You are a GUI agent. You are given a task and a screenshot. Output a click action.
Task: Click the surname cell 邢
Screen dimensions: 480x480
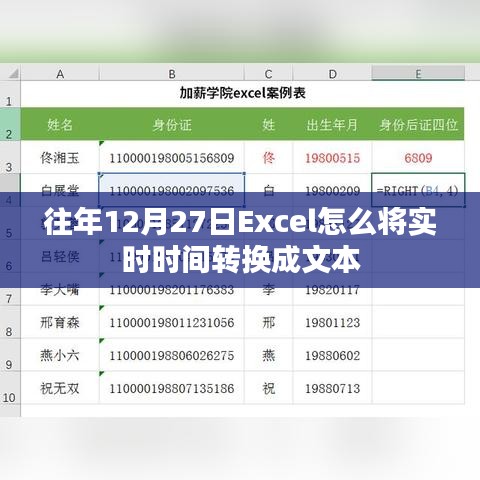268,322
